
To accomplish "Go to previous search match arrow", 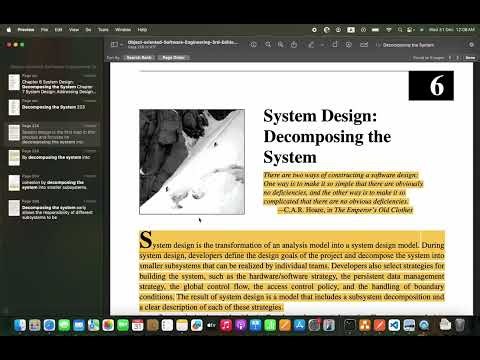I will (450, 58).
